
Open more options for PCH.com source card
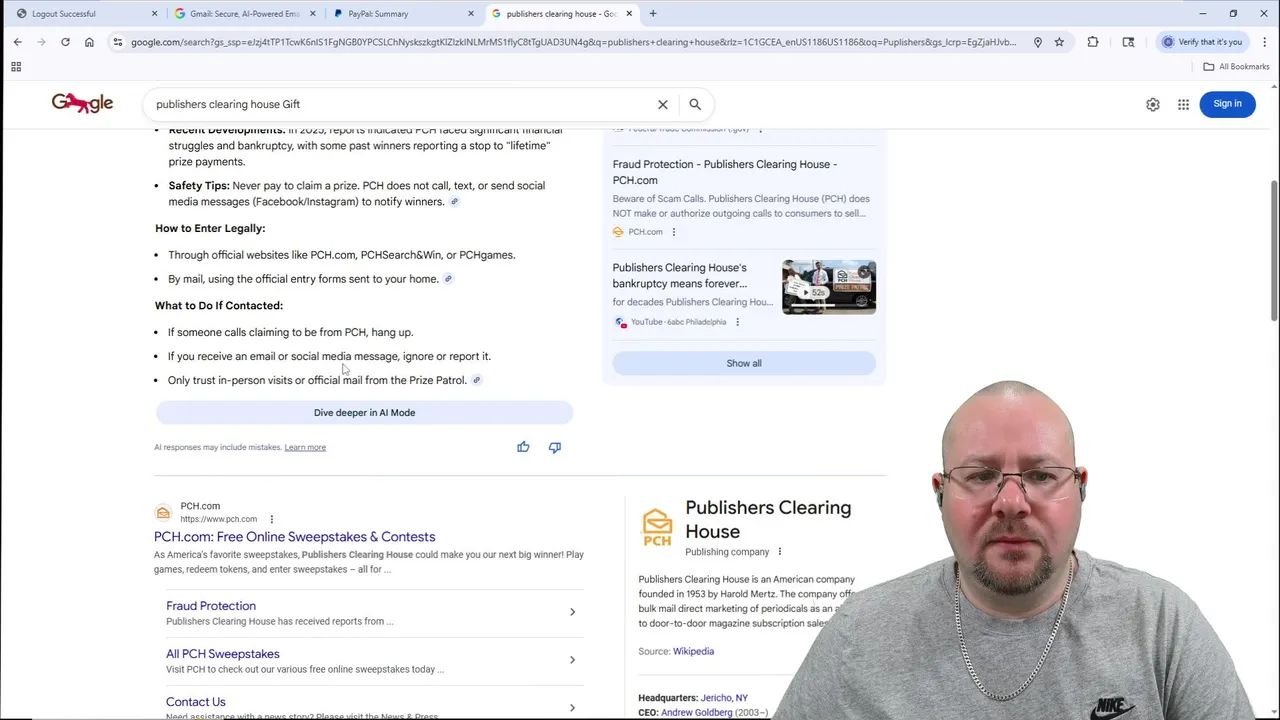click(x=673, y=232)
